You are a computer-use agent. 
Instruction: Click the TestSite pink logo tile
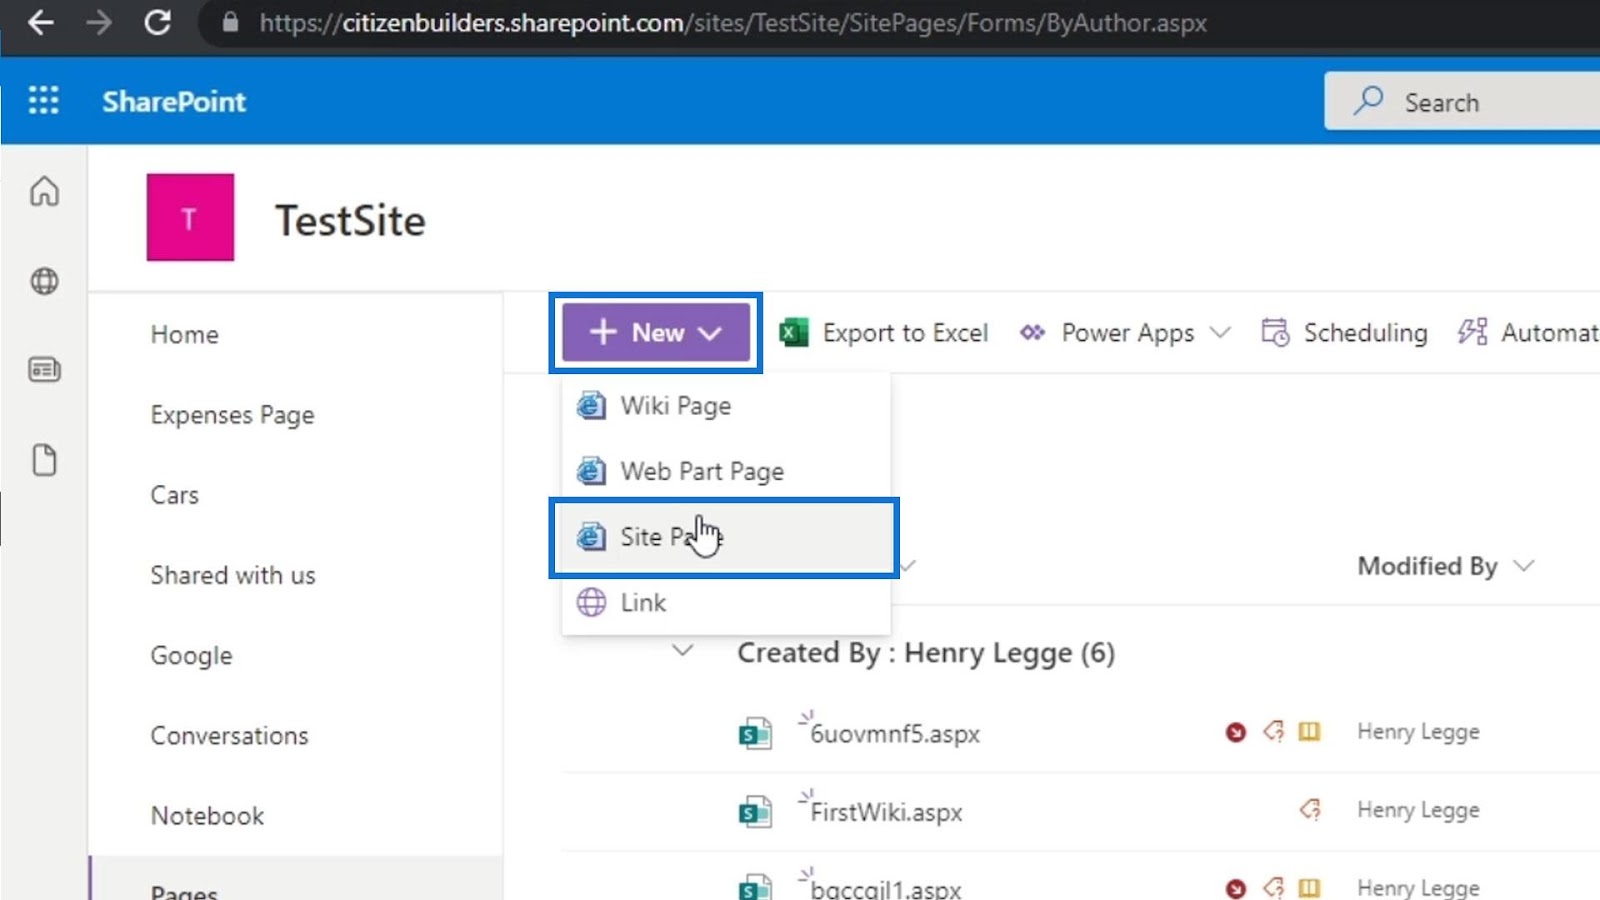click(190, 217)
